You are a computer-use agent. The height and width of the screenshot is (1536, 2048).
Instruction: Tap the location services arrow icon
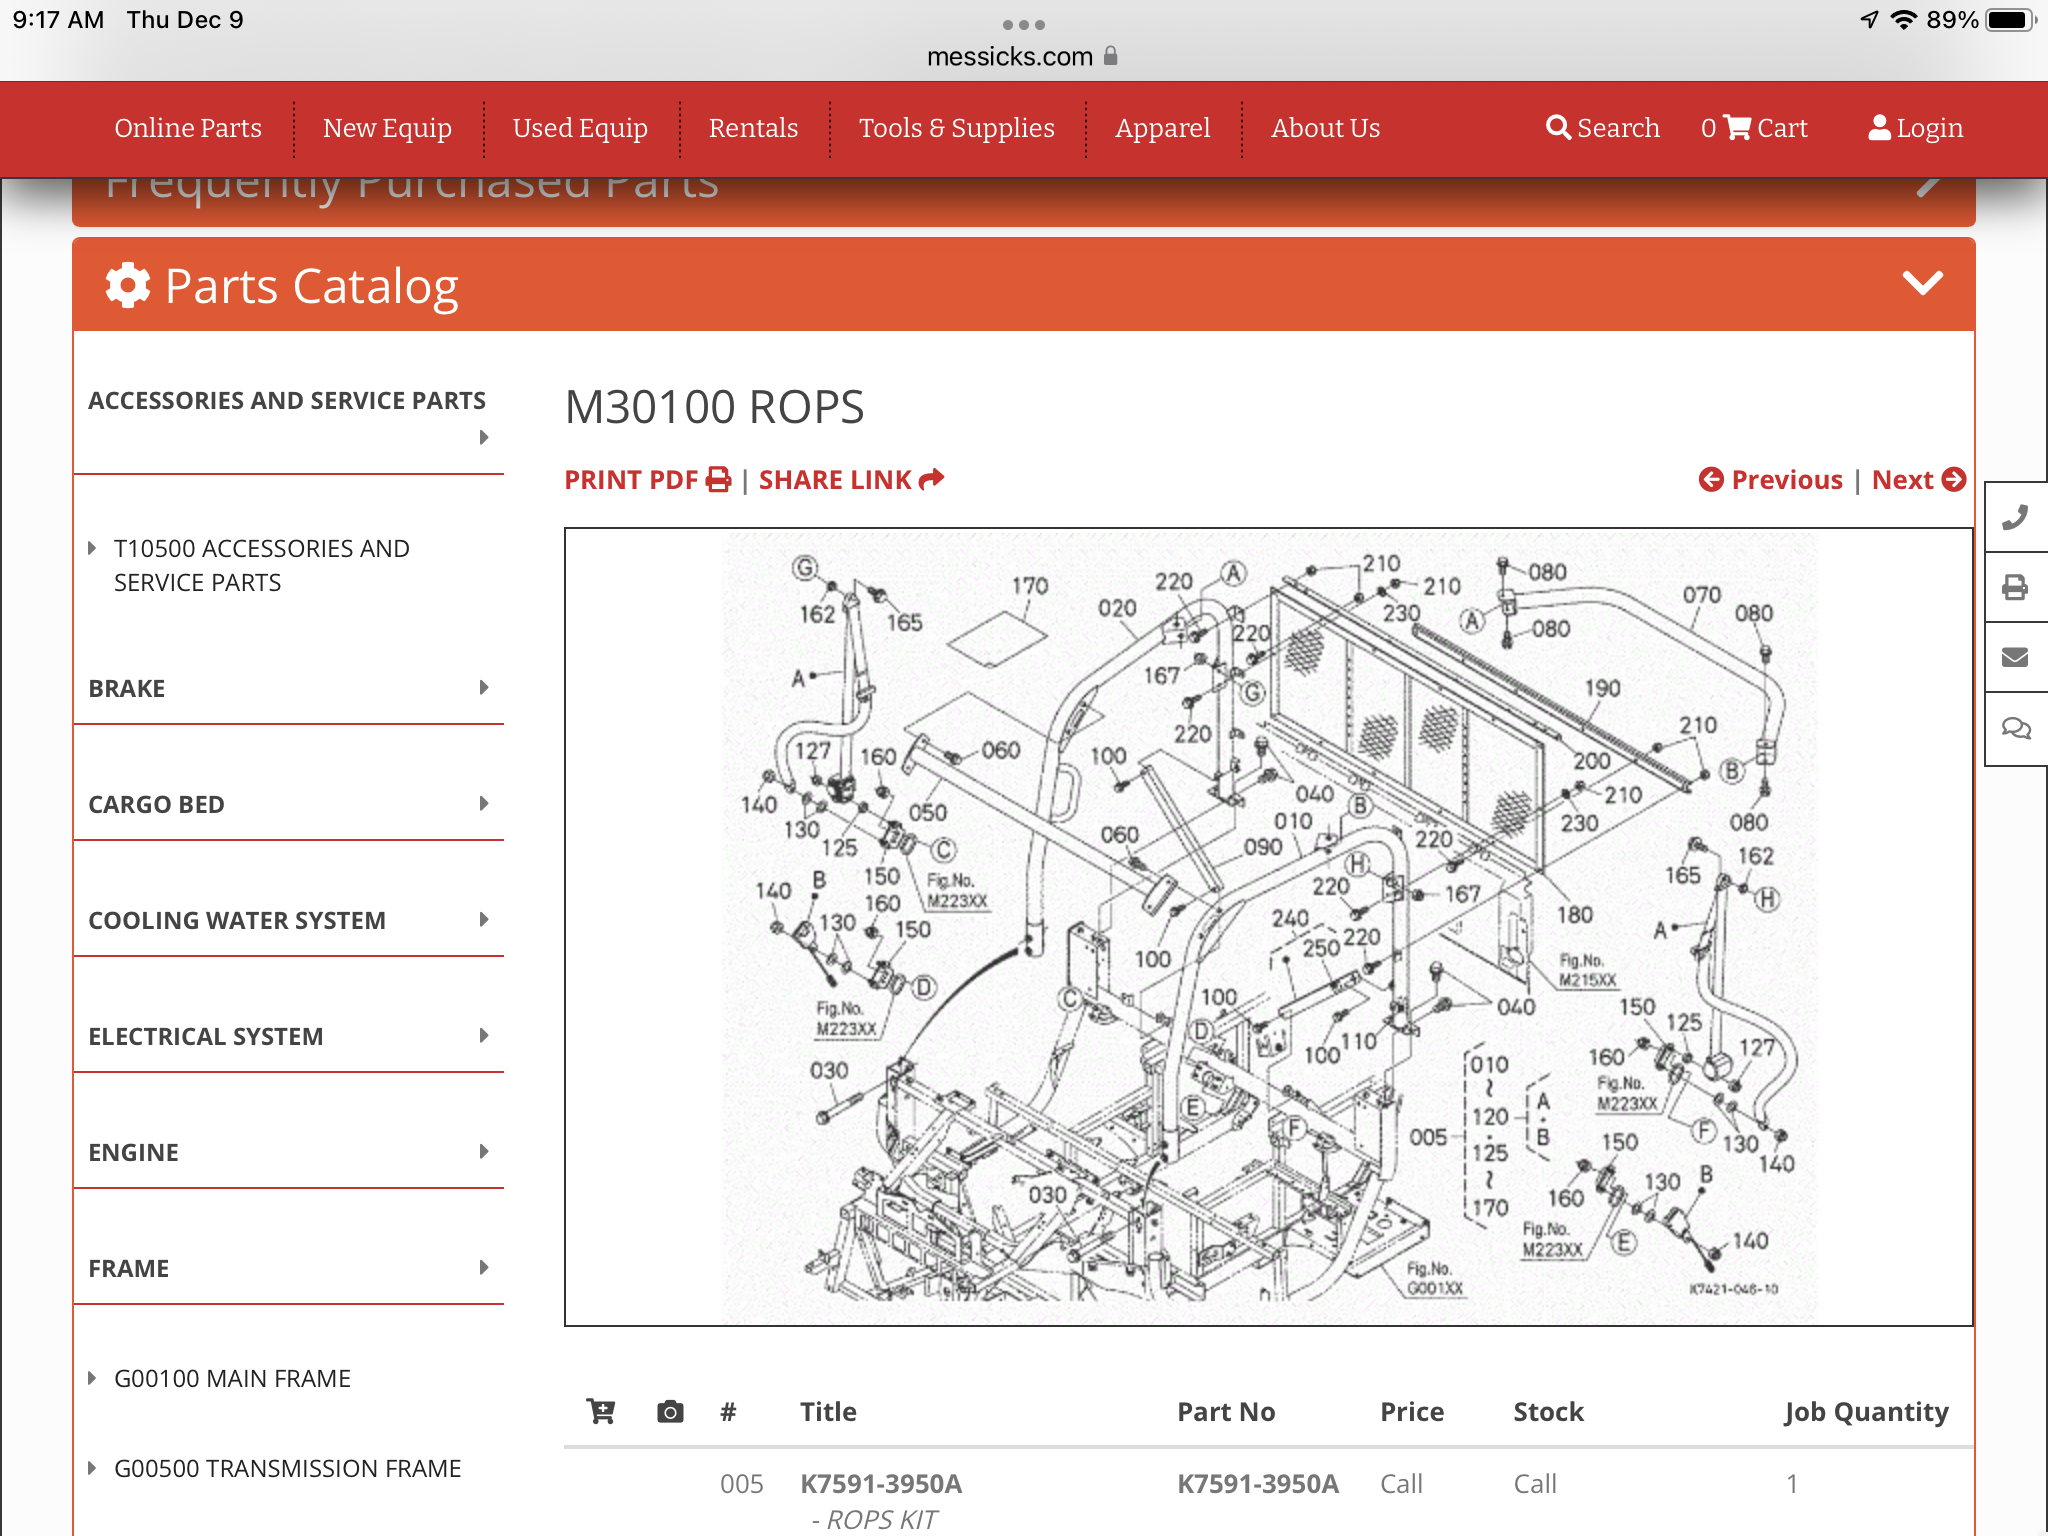[1868, 20]
